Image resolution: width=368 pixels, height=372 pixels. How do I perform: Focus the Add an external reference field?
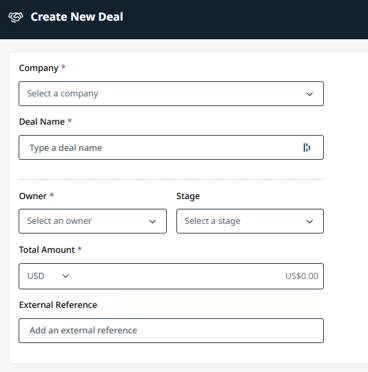click(171, 330)
